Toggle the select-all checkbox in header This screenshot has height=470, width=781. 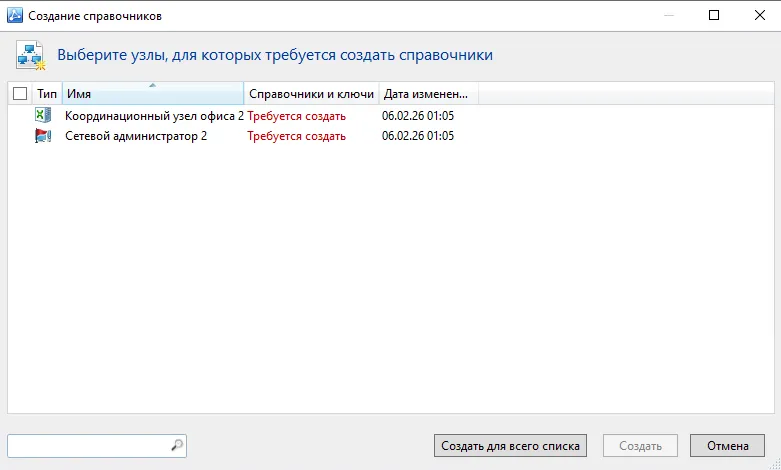tap(20, 94)
